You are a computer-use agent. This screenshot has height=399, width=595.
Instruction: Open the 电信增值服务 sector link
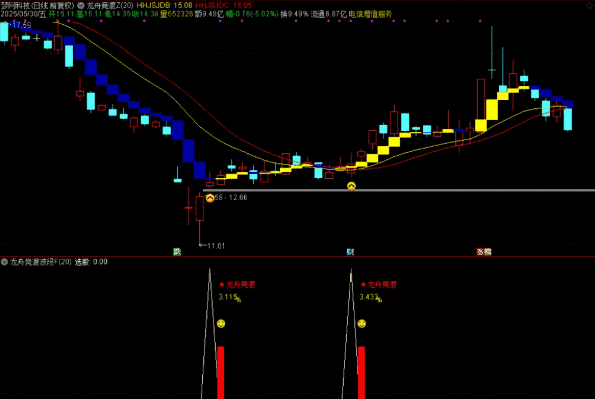point(370,14)
